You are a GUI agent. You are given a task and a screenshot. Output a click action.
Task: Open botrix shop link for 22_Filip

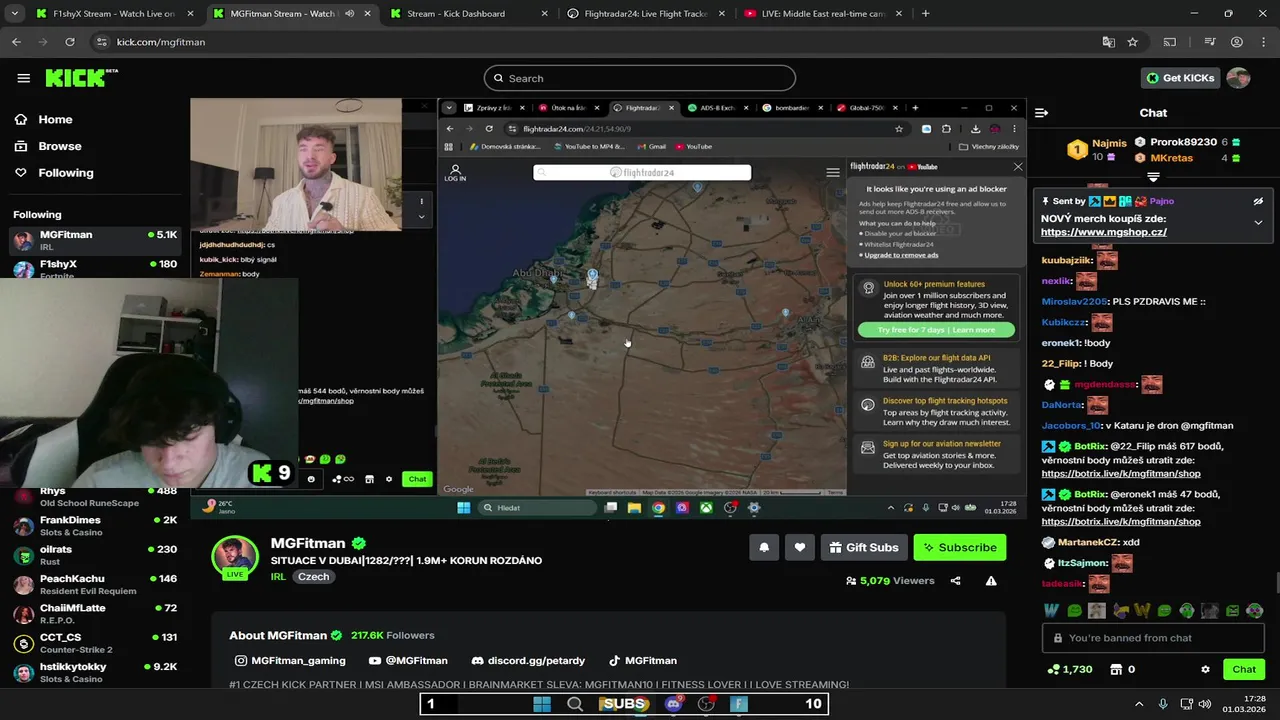1120,474
